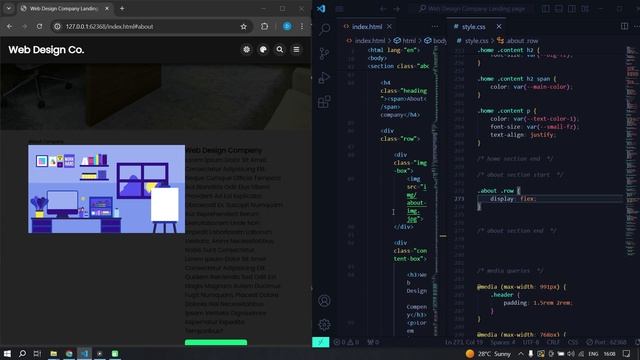
Task: Close the Web Design Company Landing tab
Action: (107, 9)
